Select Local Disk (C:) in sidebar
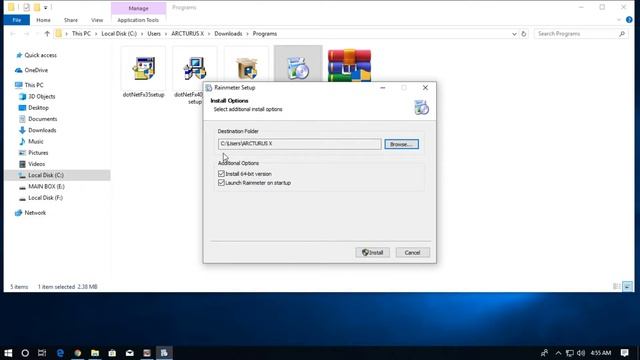This screenshot has height=360, width=640. coord(57,175)
